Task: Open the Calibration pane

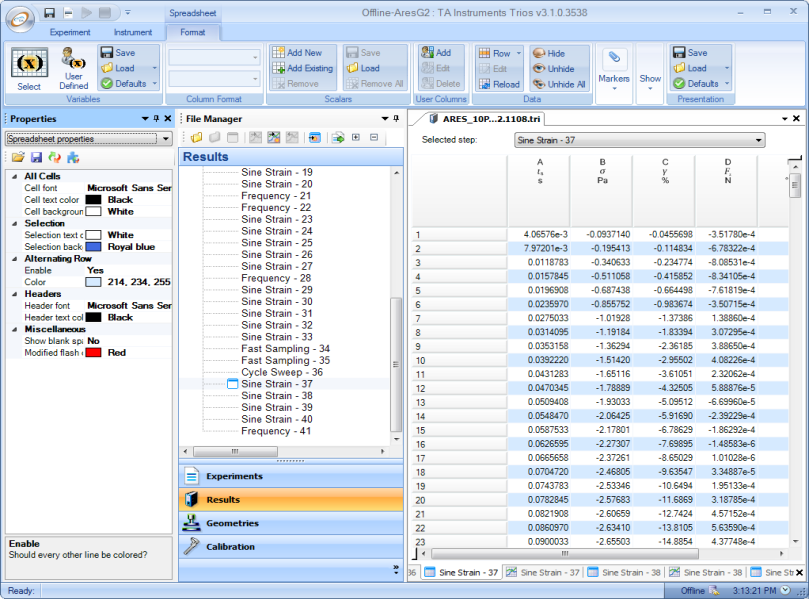Action: tap(291, 547)
